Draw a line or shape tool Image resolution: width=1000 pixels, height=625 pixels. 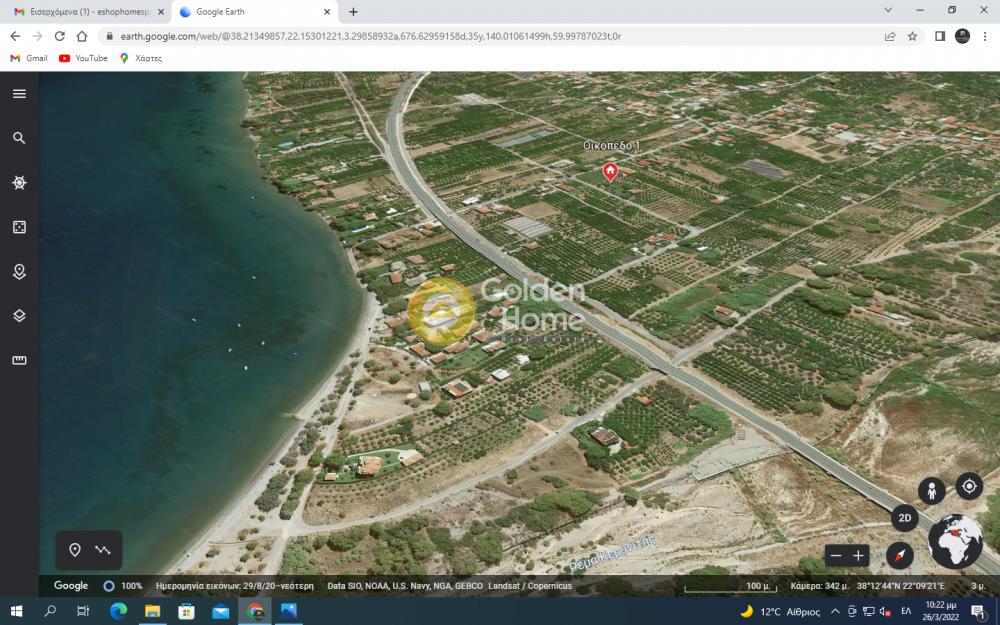[102, 550]
